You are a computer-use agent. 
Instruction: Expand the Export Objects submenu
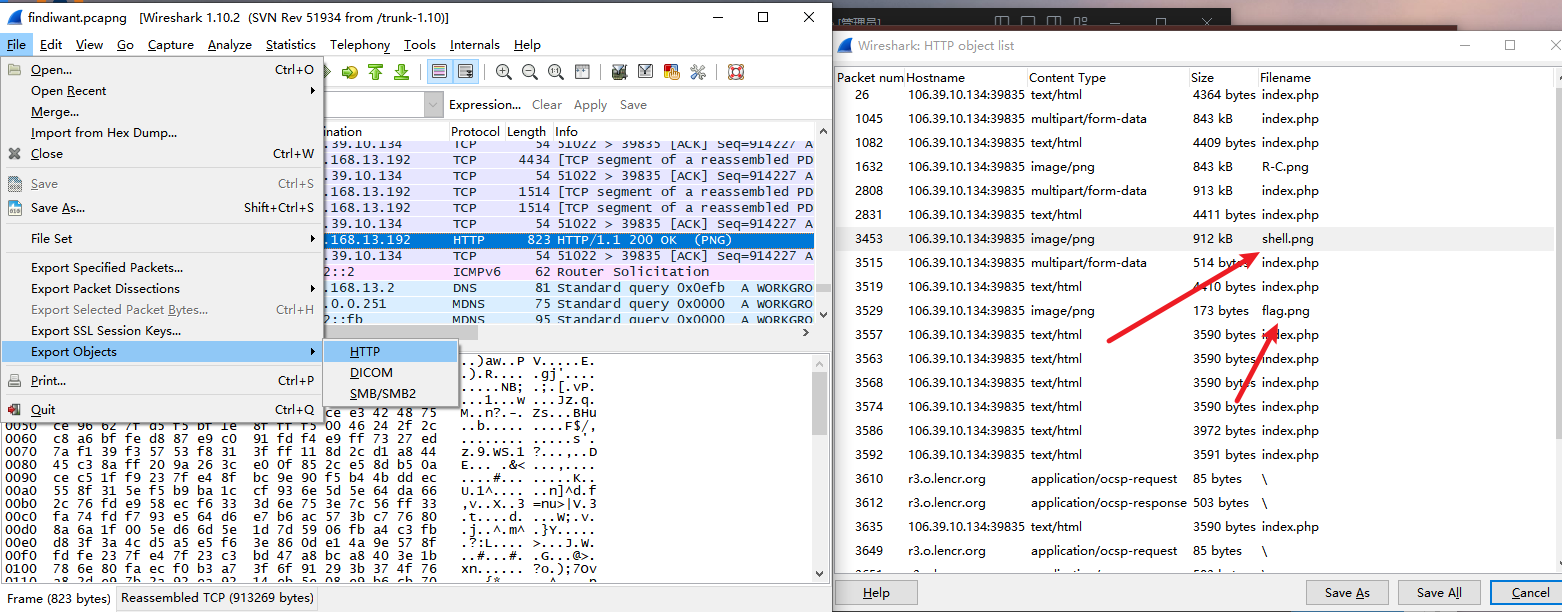pyautogui.click(x=162, y=352)
